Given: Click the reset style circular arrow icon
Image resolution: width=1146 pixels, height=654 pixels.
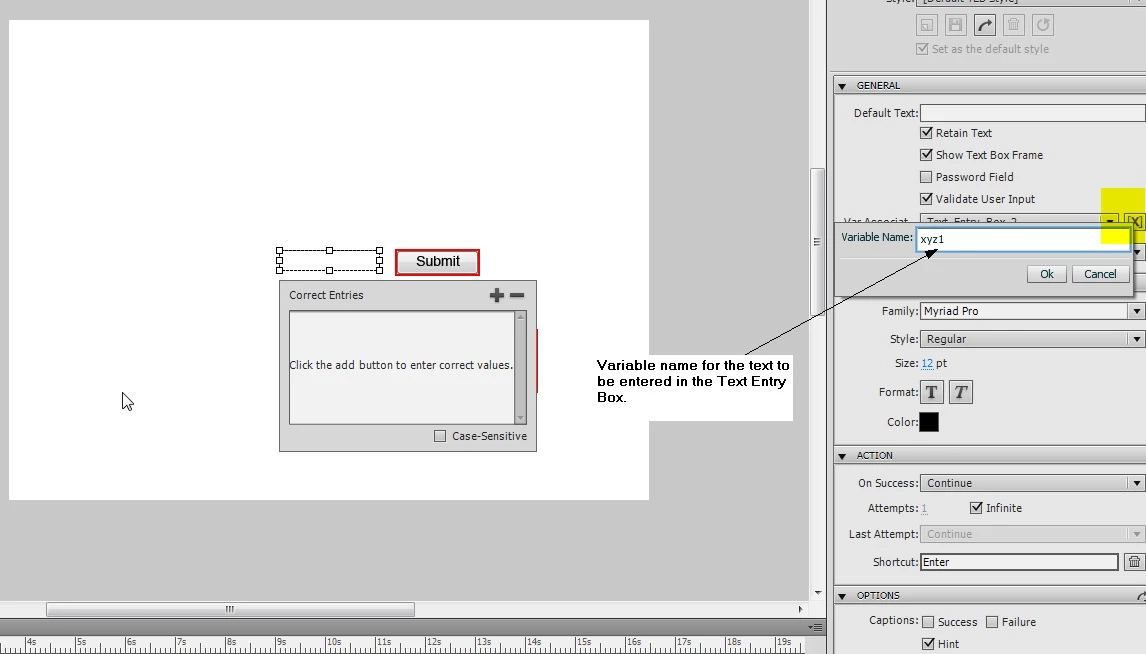Looking at the screenshot, I should pyautogui.click(x=1043, y=25).
